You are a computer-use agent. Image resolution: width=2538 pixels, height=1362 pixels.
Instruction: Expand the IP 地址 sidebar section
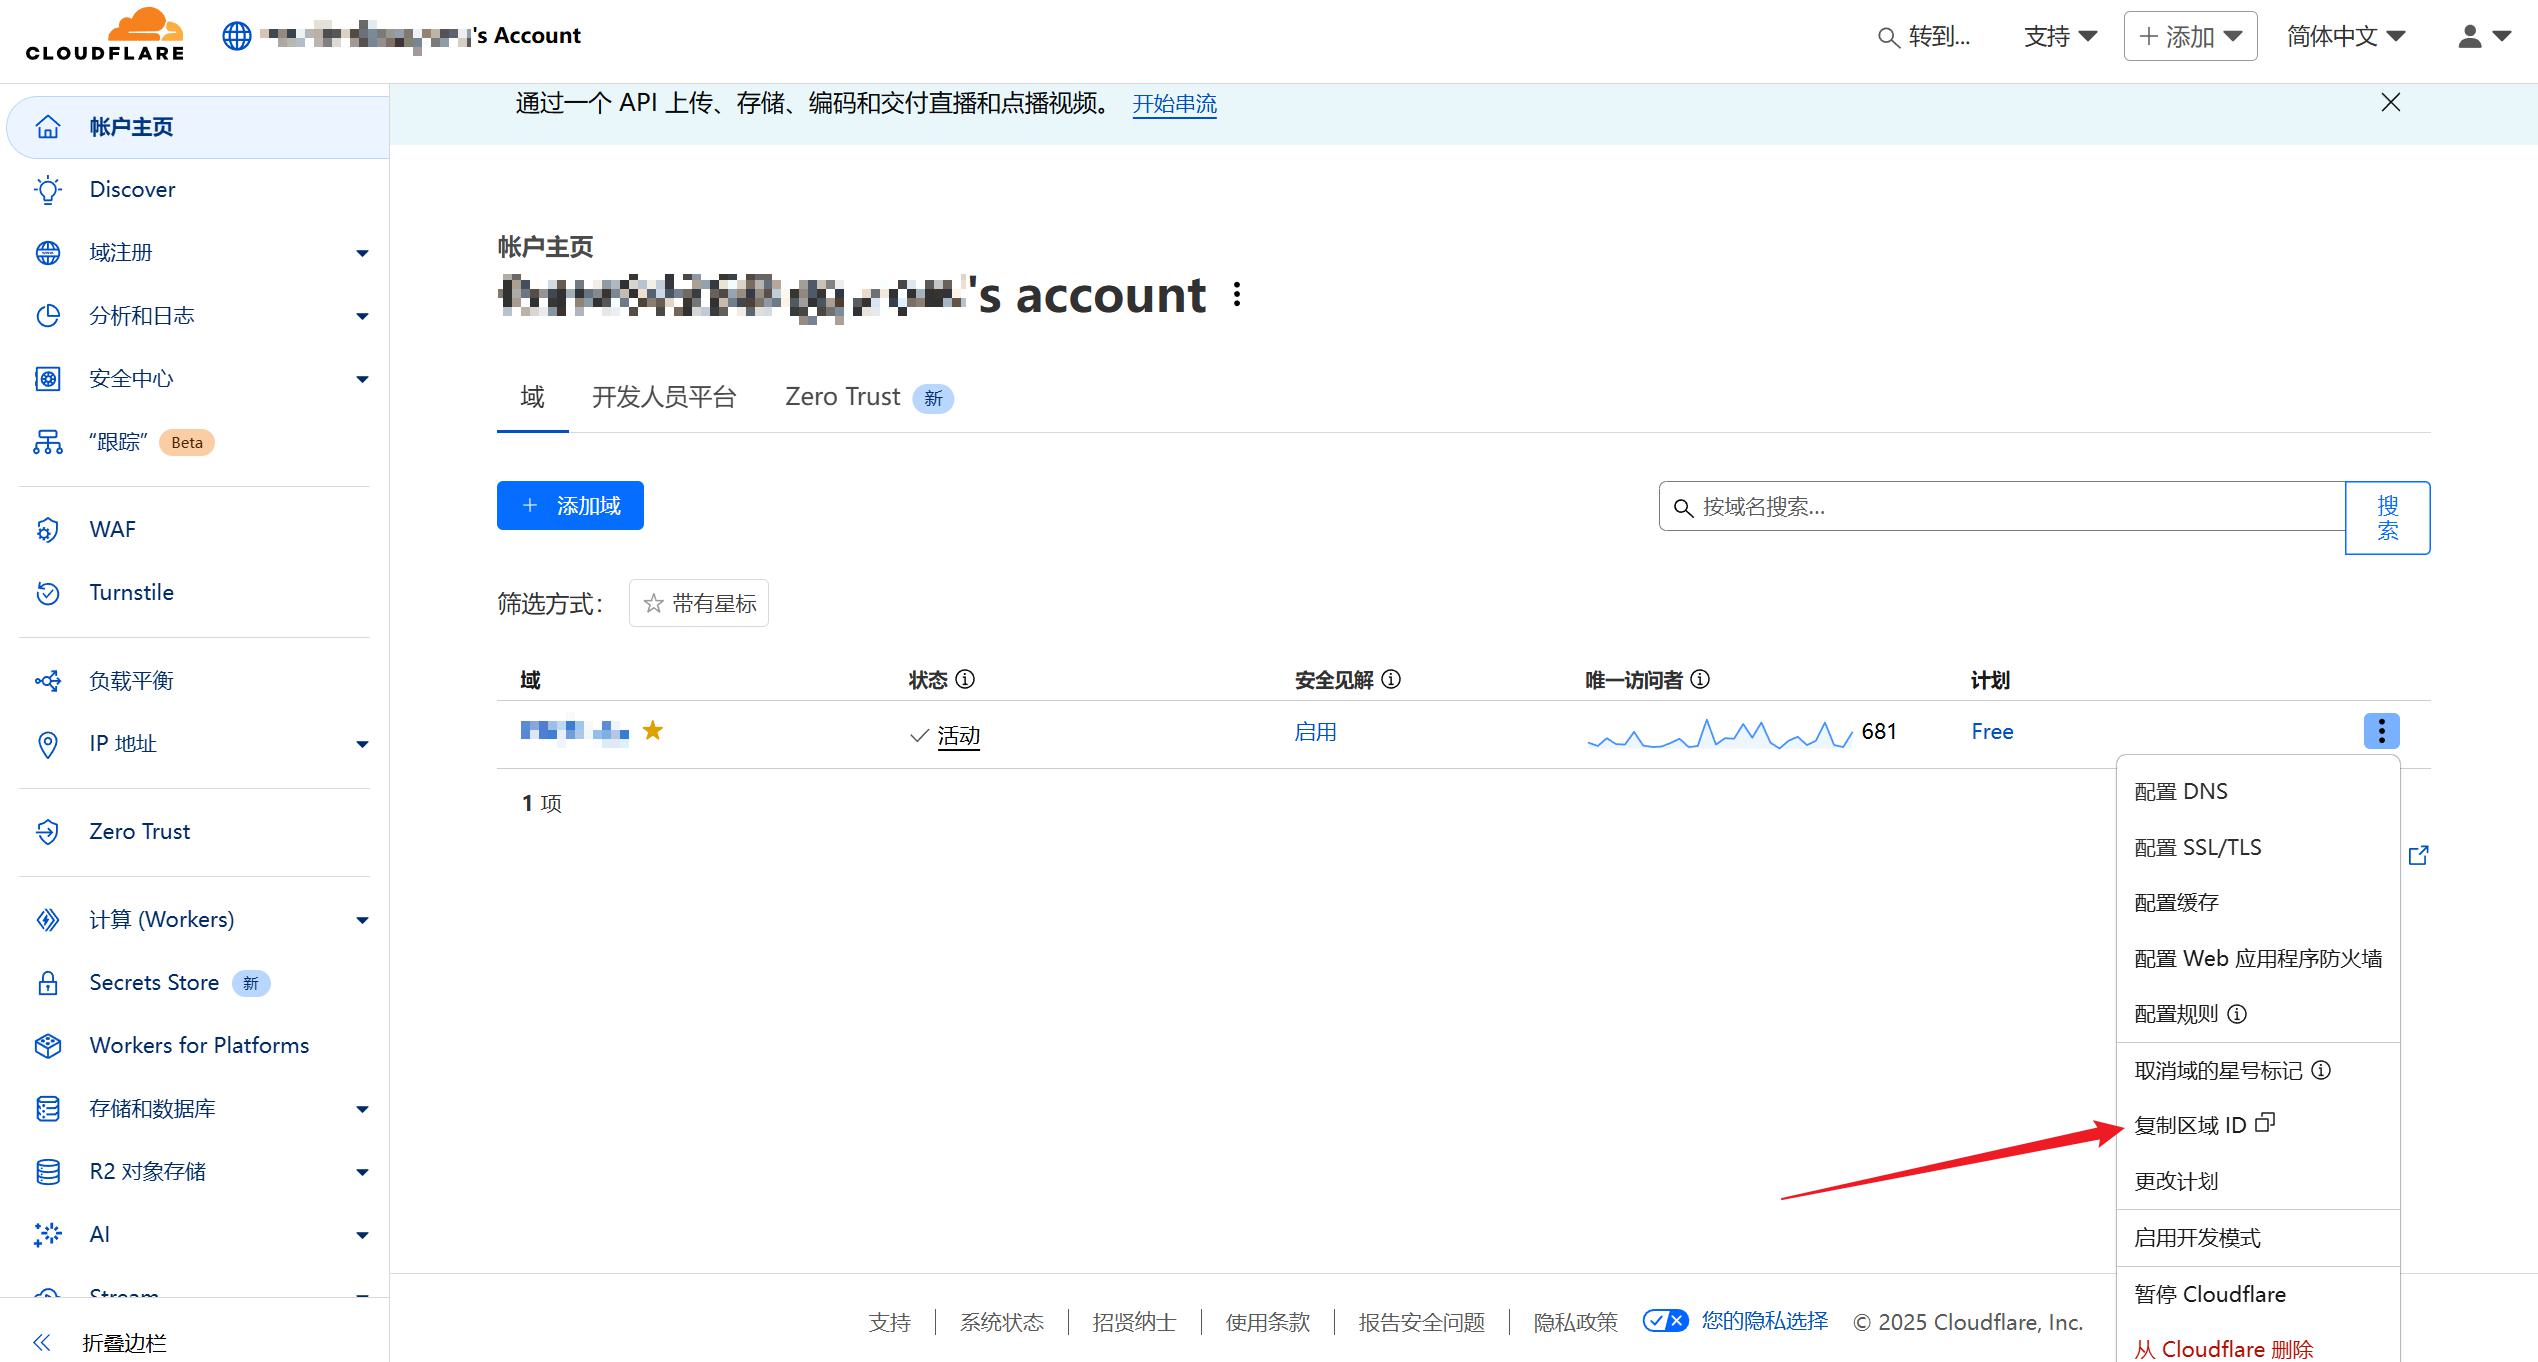(x=362, y=745)
